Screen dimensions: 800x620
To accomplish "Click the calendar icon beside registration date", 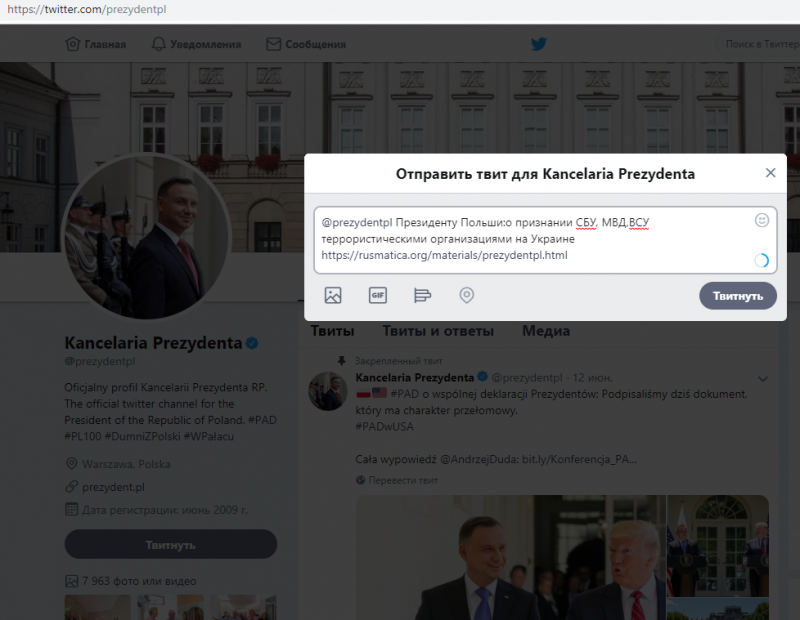I will (x=71, y=509).
